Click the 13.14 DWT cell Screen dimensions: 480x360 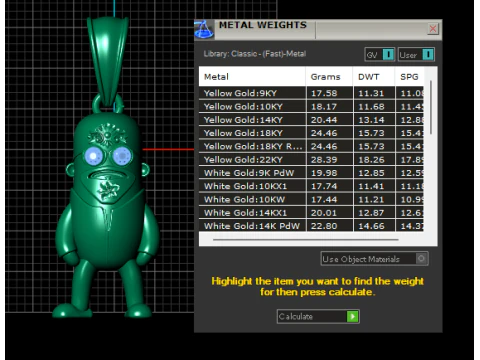tap(374, 120)
